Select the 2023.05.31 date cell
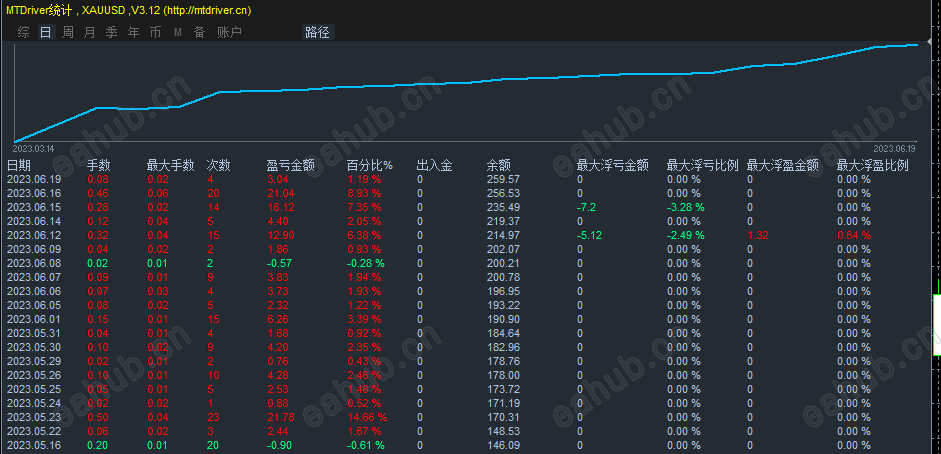Image resolution: width=941 pixels, height=454 pixels. coord(33,333)
